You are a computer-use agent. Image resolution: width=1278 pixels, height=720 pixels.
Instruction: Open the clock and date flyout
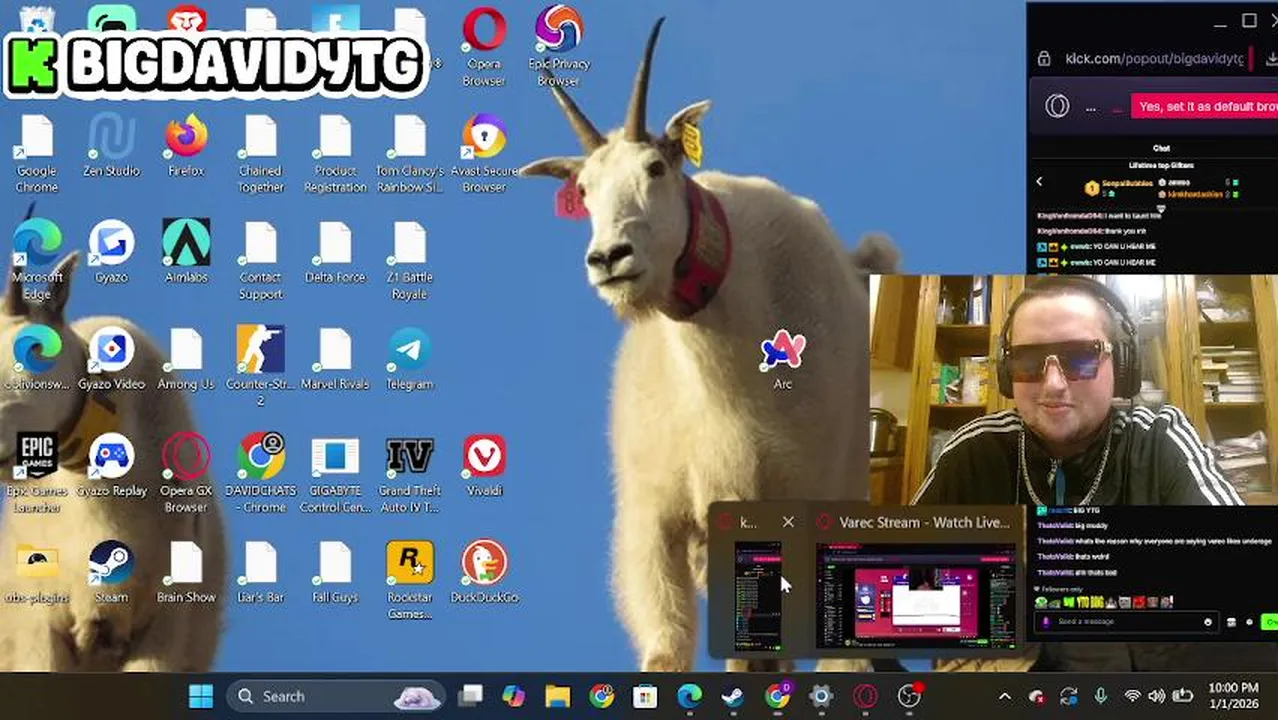point(1233,696)
